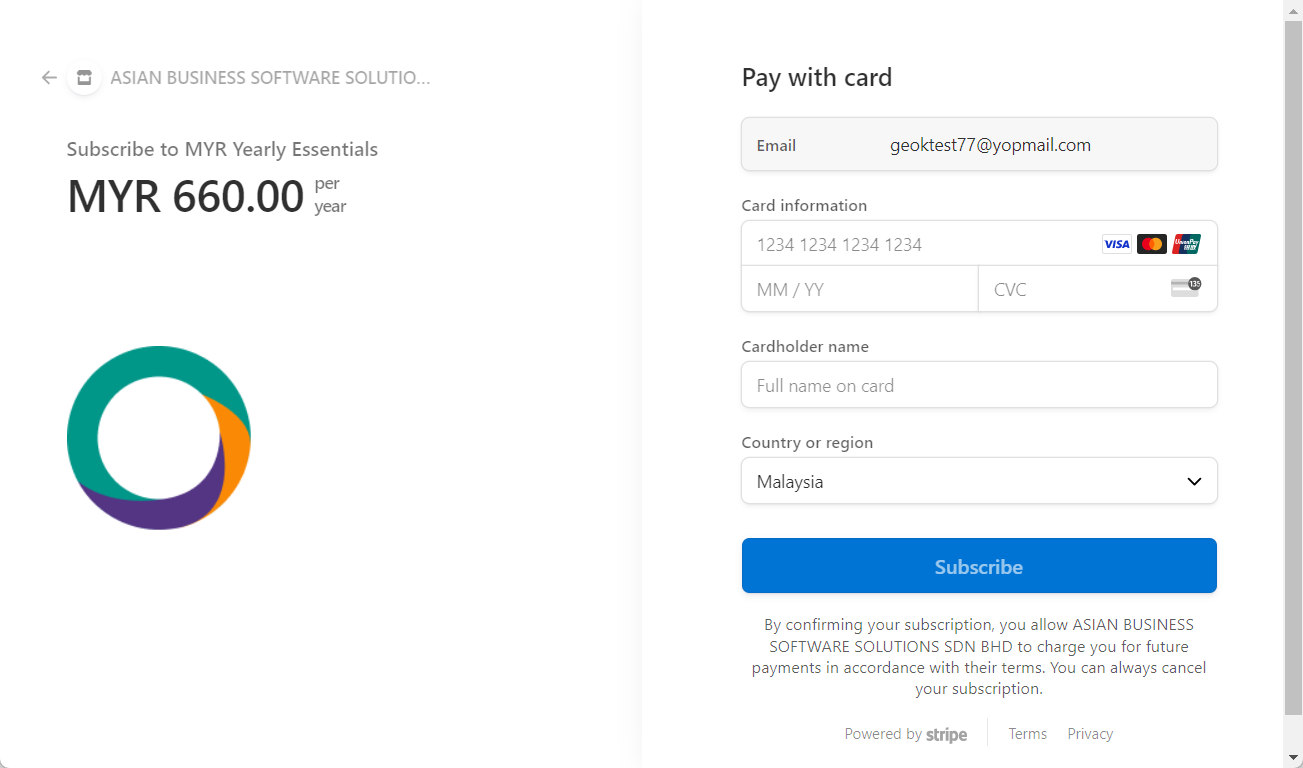Click the Visa card logo
This screenshot has height=768, width=1303.
click(x=1116, y=244)
